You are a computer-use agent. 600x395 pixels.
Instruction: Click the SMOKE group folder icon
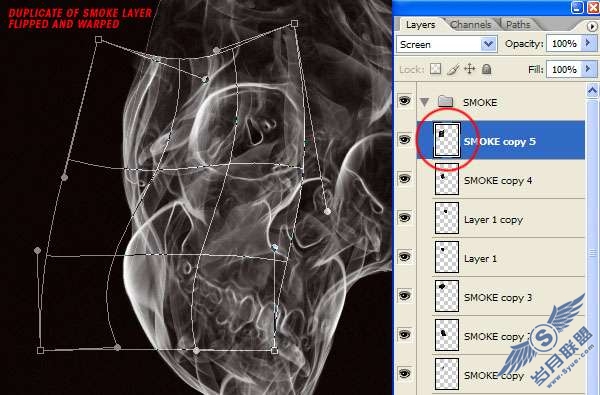click(x=445, y=102)
